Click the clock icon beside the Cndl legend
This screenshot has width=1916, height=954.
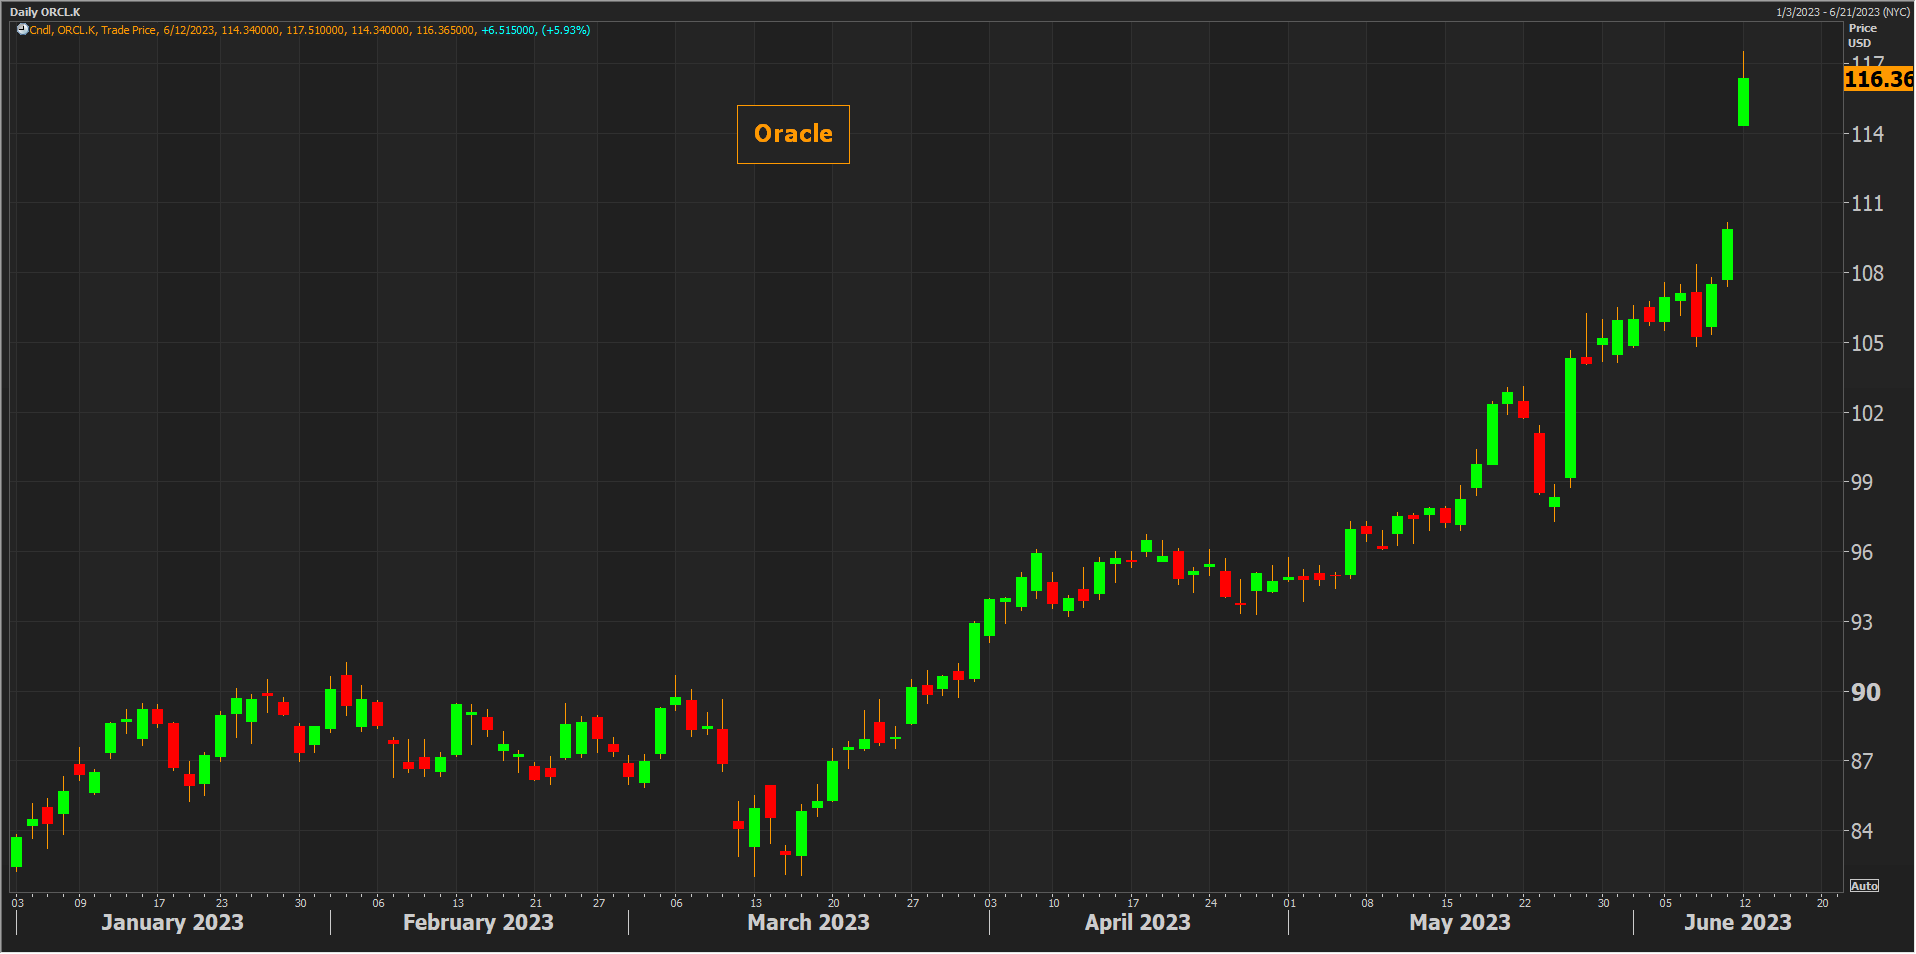coord(22,30)
